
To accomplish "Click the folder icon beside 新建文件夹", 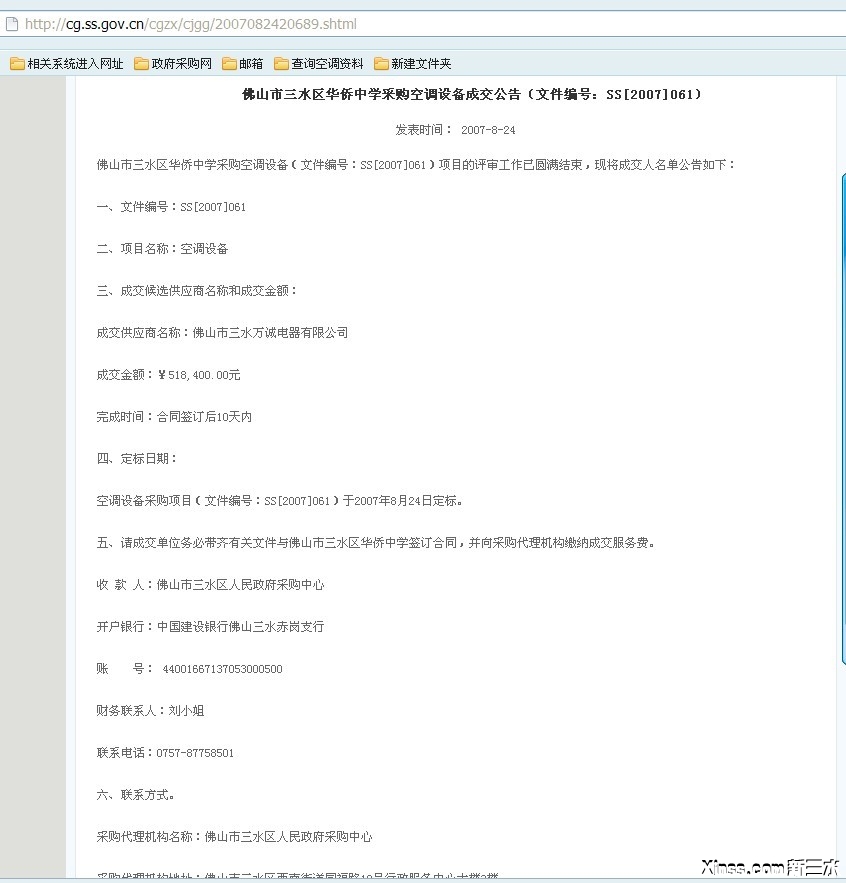I will (381, 64).
